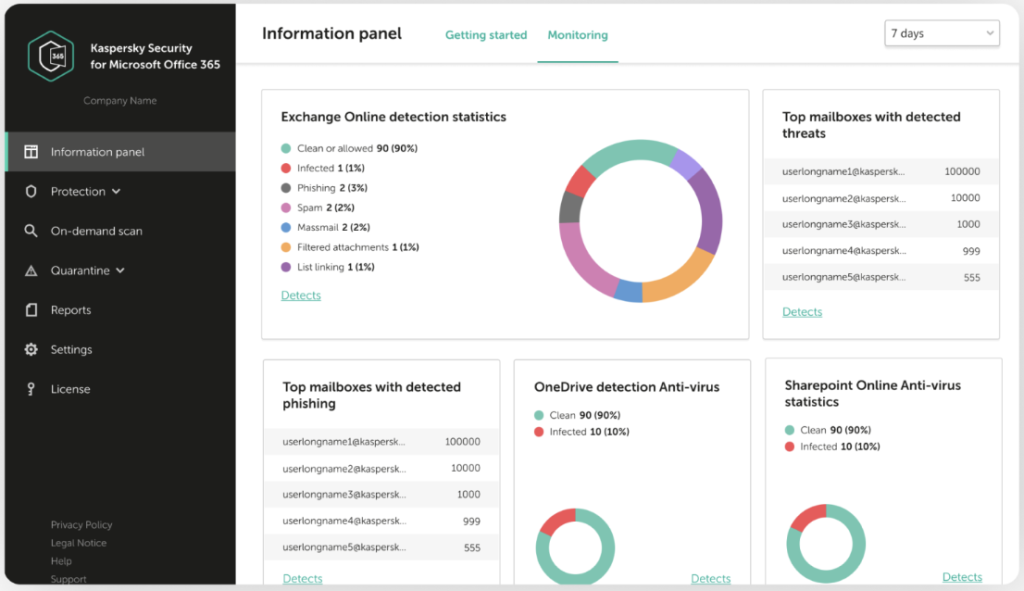Viewport: 1024px width, 591px height.
Task: Click the blue Massmail legend dot
Action: pyautogui.click(x=285, y=227)
